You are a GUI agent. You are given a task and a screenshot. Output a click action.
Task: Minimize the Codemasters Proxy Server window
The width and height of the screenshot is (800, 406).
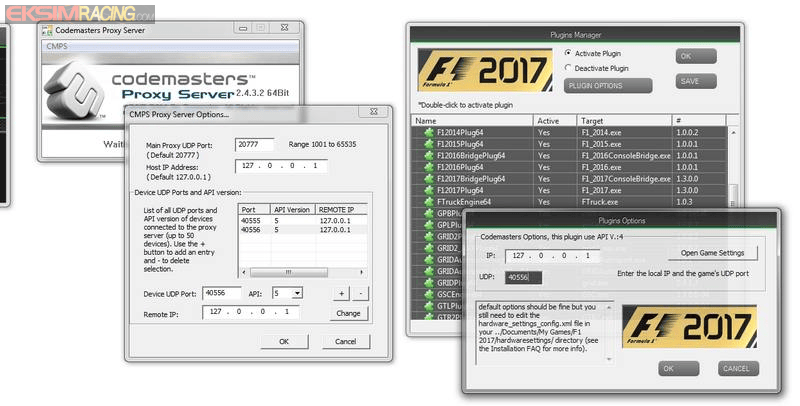(x=243, y=28)
